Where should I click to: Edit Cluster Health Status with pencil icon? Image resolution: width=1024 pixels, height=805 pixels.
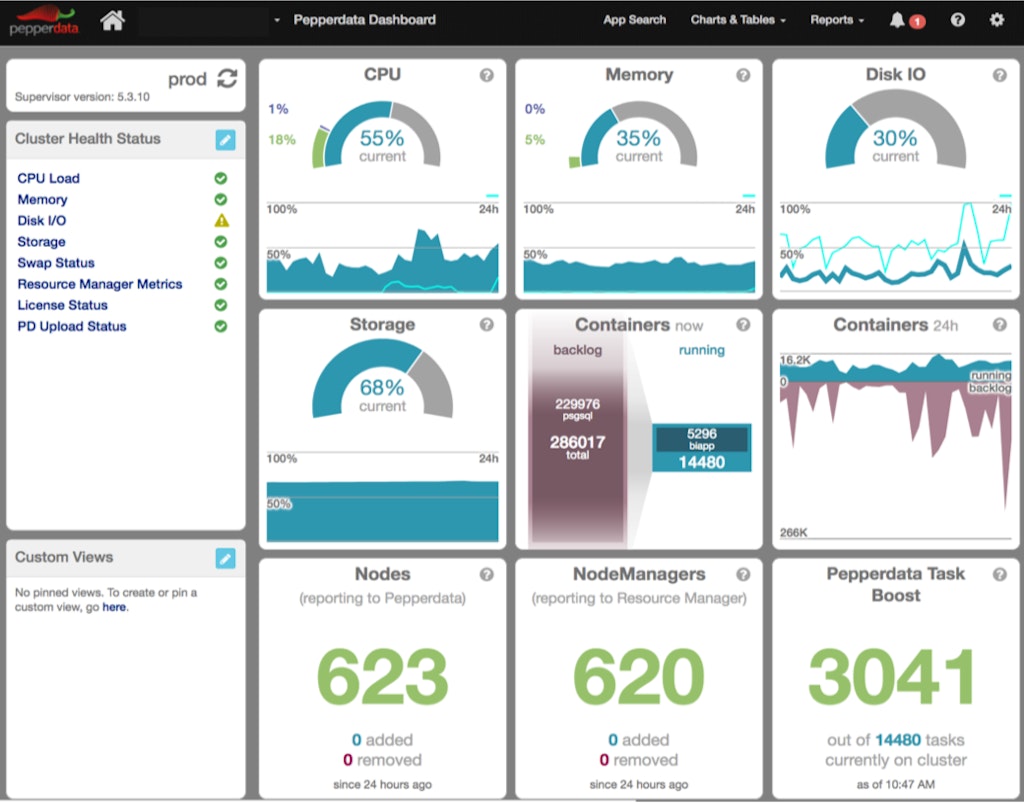click(x=225, y=139)
